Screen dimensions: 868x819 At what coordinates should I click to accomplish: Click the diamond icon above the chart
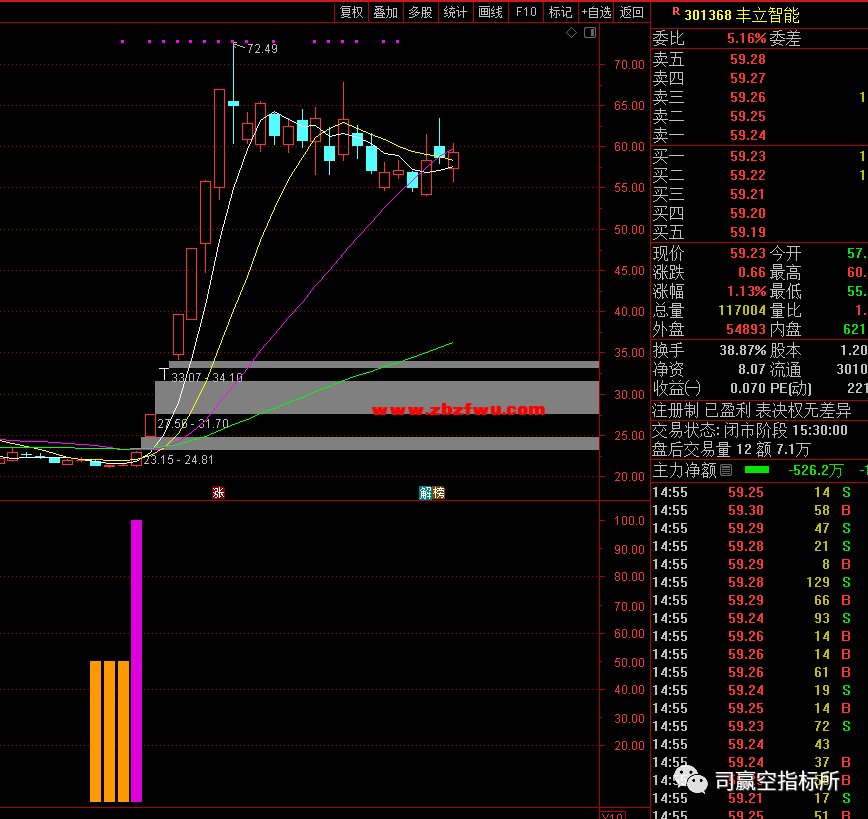[571, 33]
